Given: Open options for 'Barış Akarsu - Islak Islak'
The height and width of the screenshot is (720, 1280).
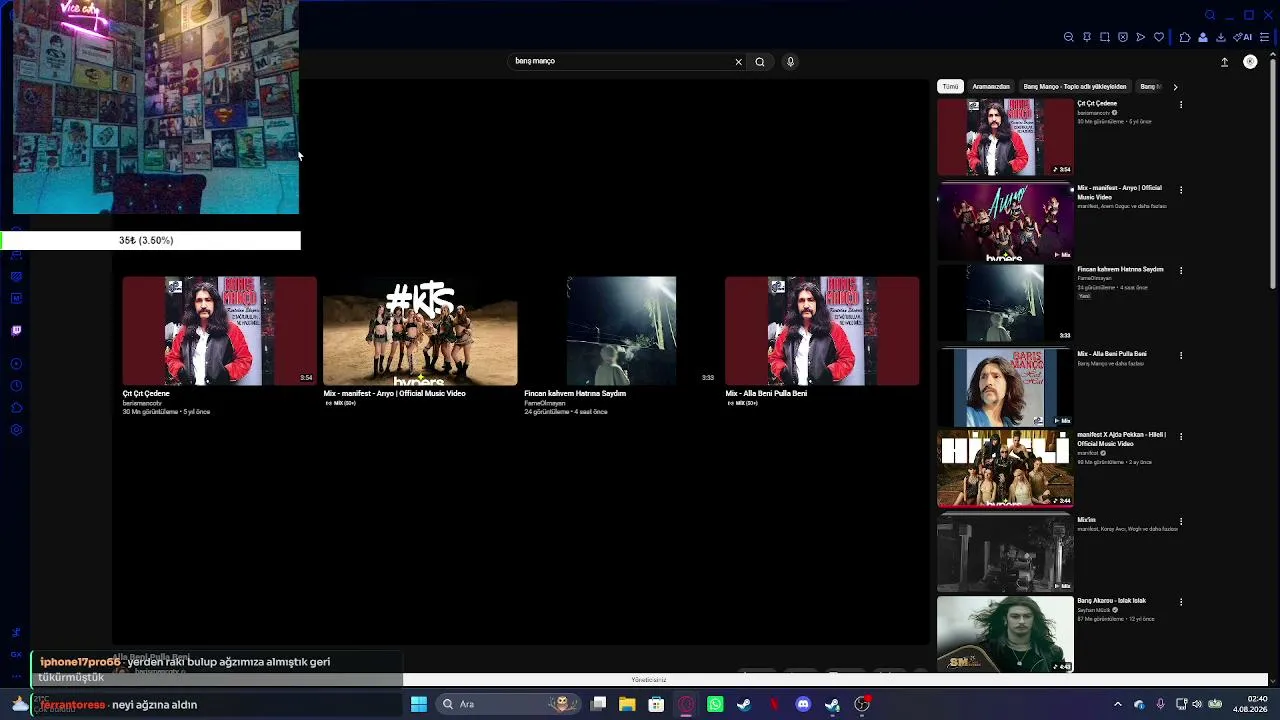Looking at the screenshot, I should point(1181,602).
